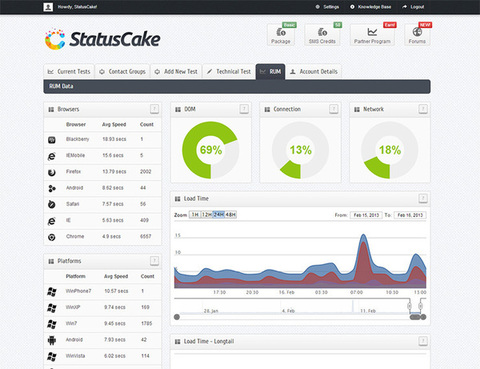Click the From date field
480x369 pixels.
[366, 215]
